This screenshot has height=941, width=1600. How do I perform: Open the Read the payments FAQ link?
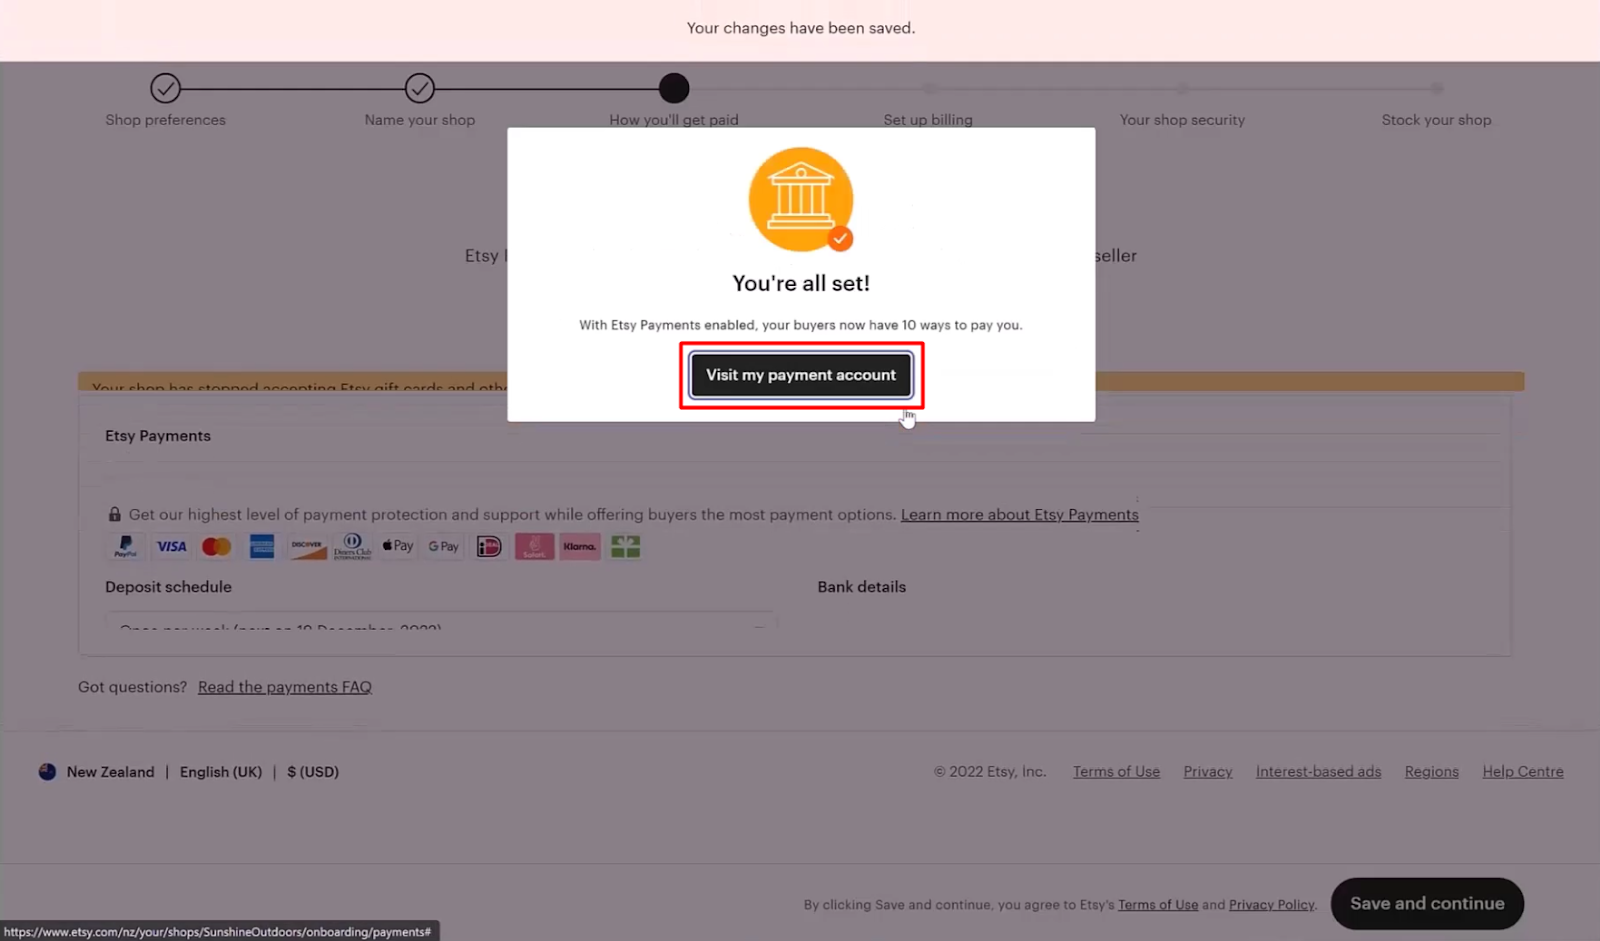click(285, 687)
